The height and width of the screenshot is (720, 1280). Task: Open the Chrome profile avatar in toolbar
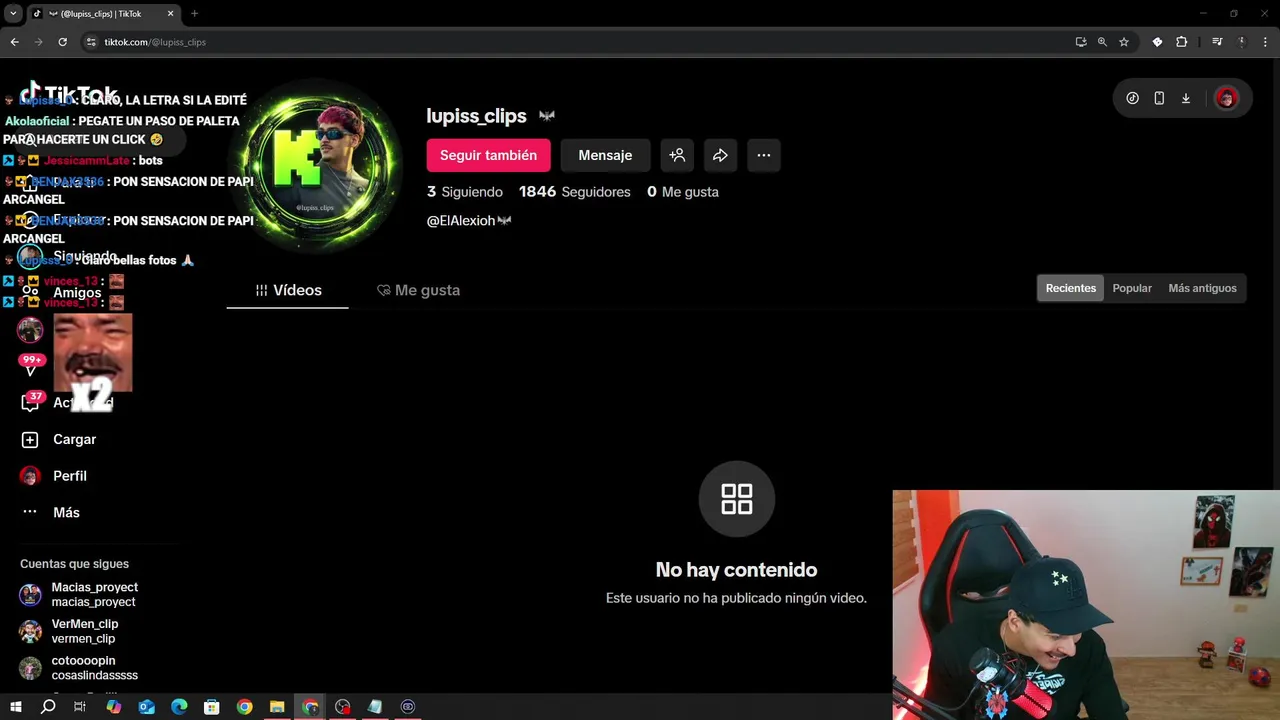(1242, 42)
